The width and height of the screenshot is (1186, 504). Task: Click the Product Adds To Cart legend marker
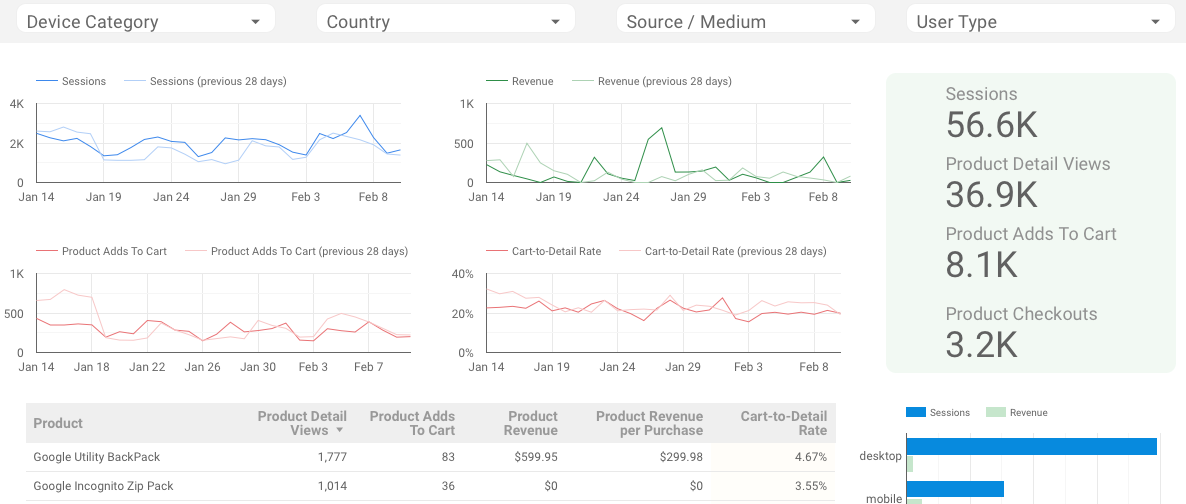click(47, 252)
